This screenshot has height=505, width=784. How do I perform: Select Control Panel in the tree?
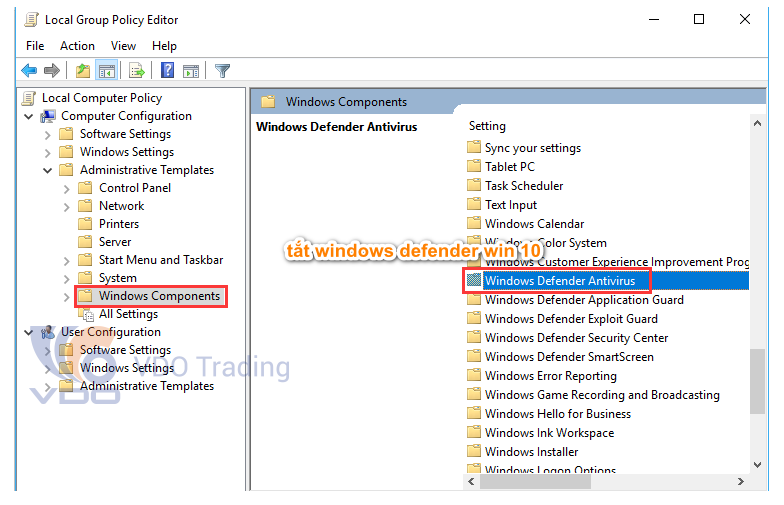(134, 188)
